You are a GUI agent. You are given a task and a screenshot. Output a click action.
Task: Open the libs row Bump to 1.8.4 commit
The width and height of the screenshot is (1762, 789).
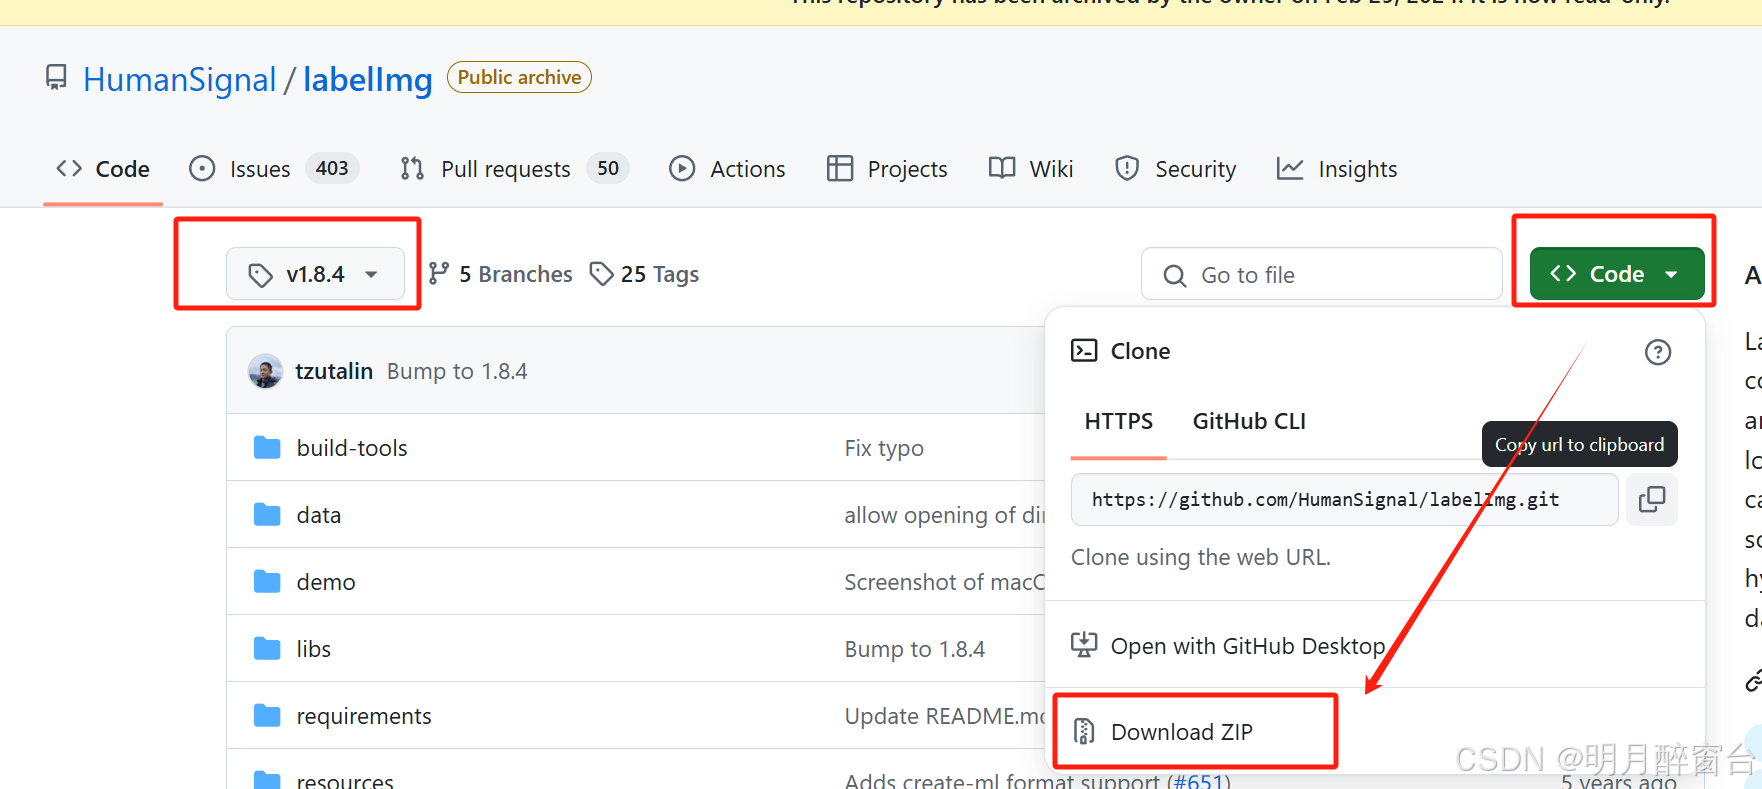[915, 649]
